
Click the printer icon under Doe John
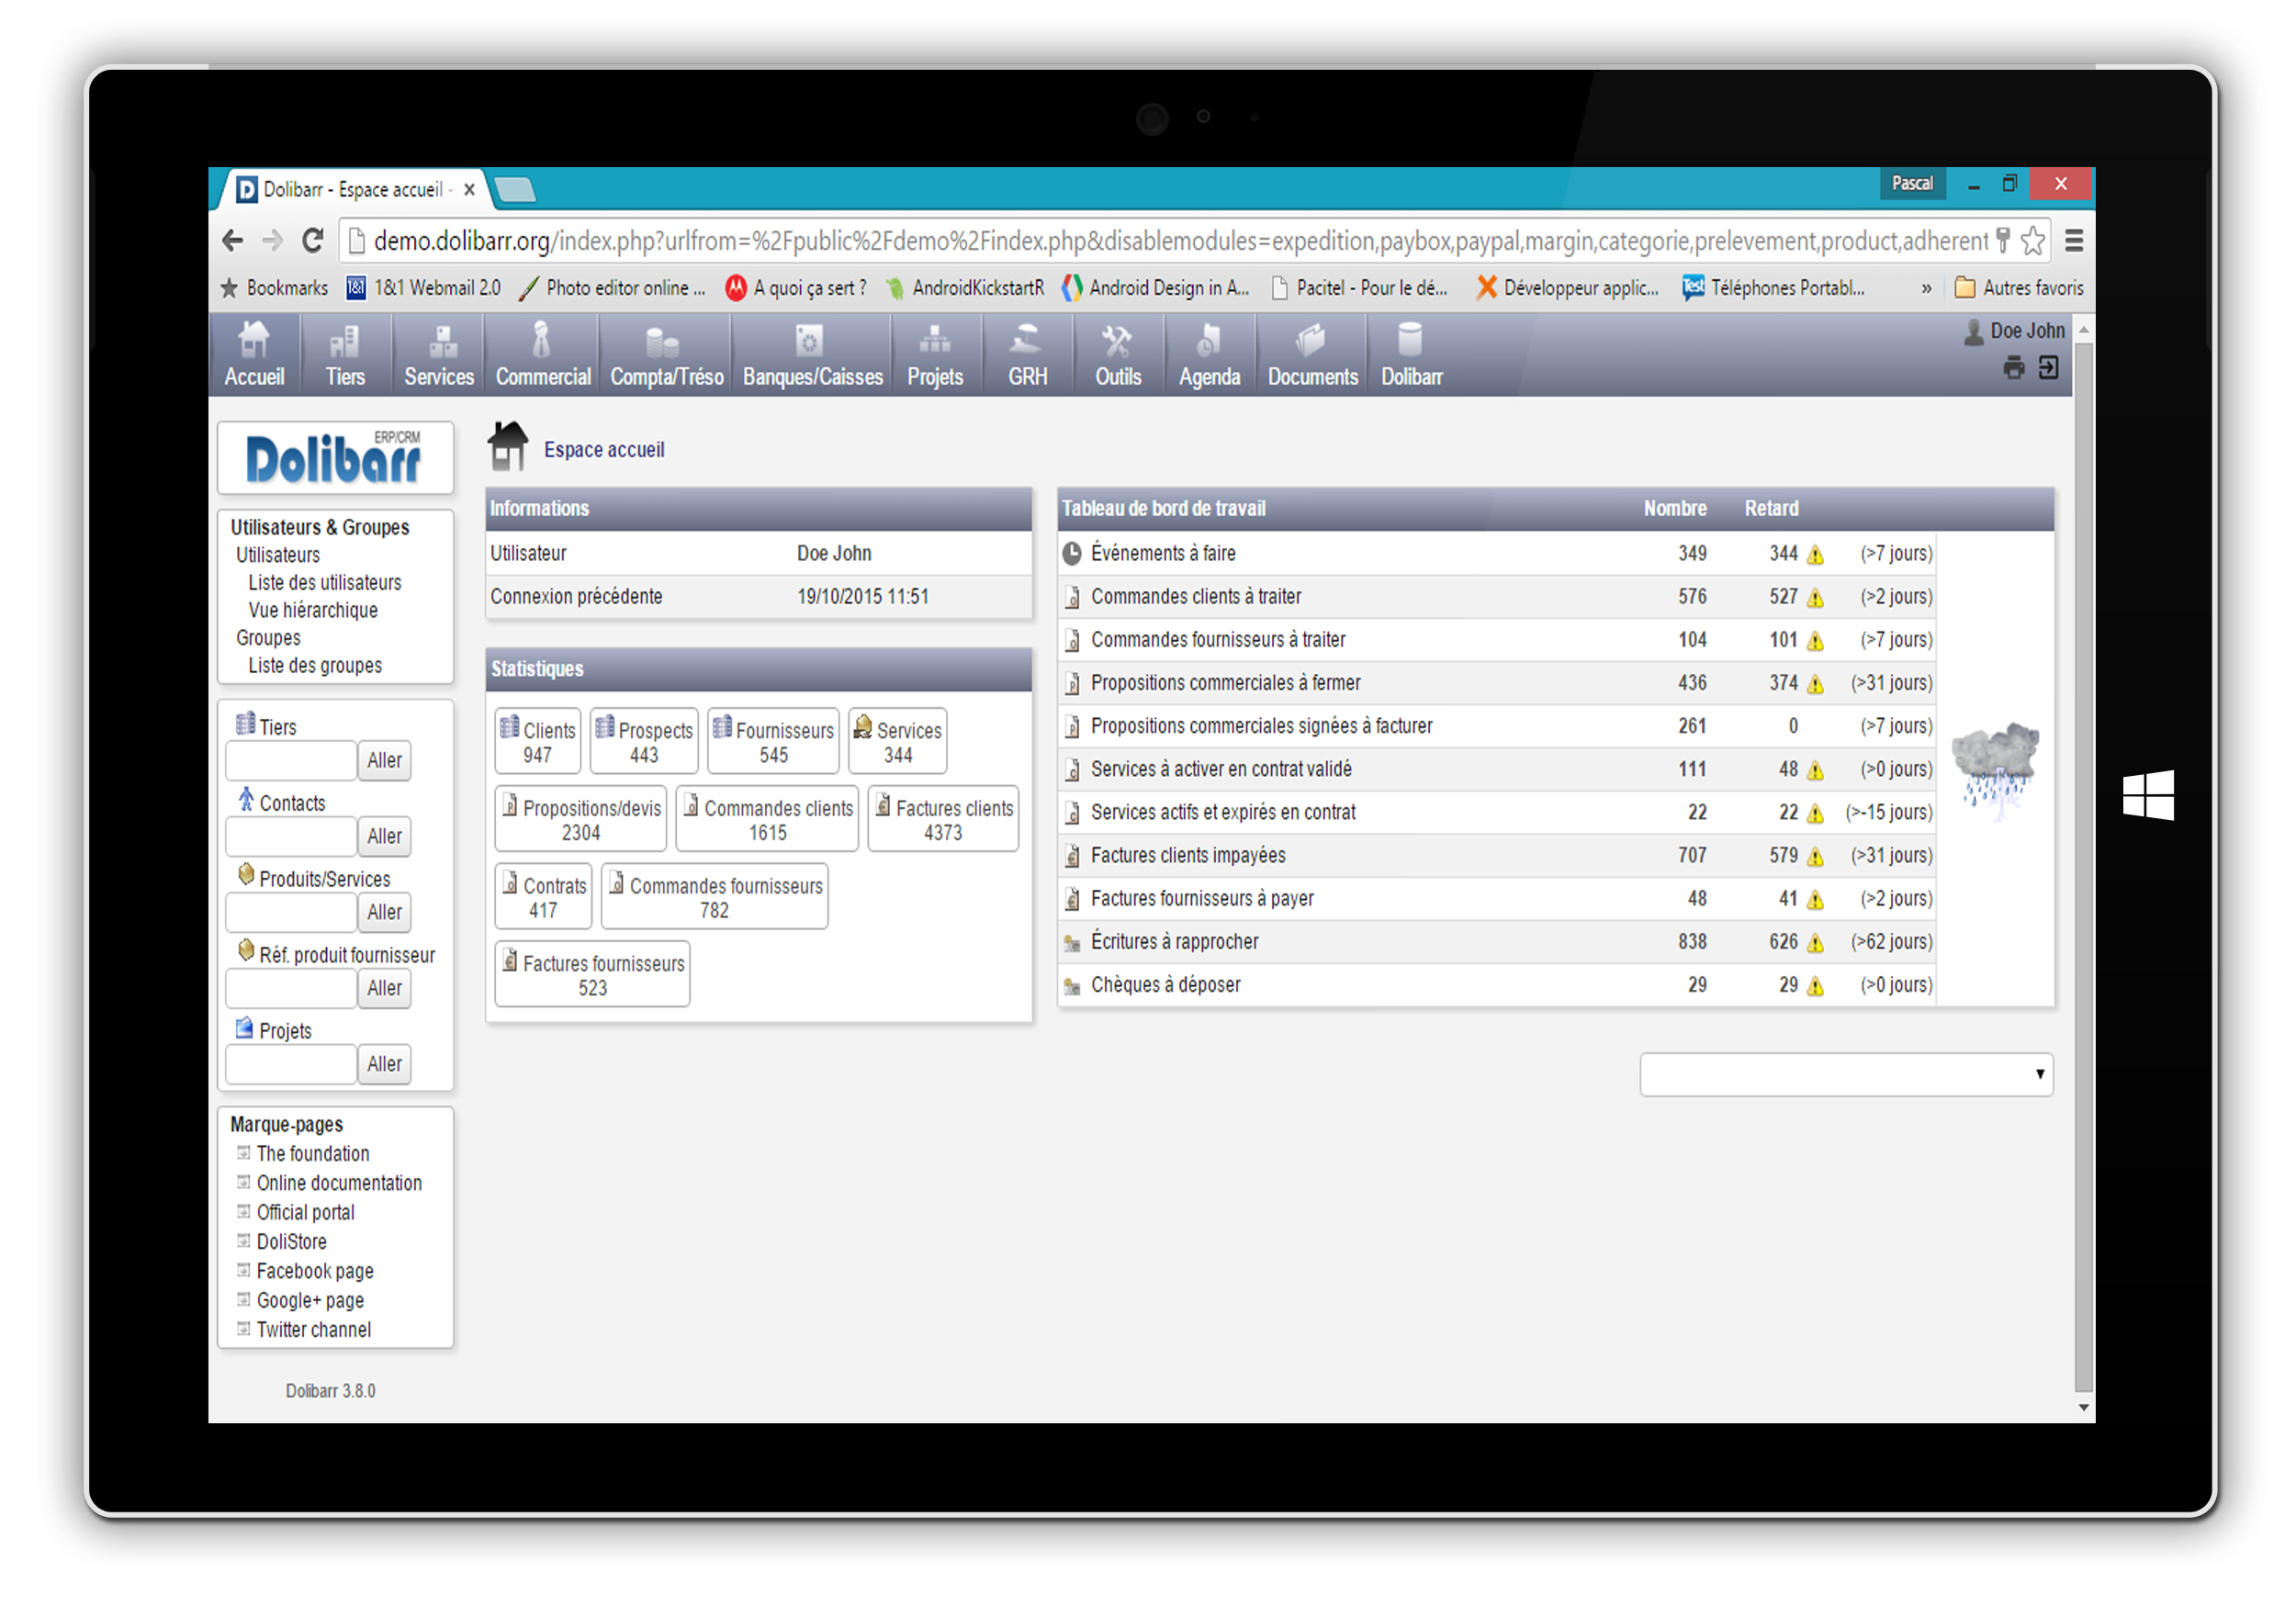pos(2013,368)
